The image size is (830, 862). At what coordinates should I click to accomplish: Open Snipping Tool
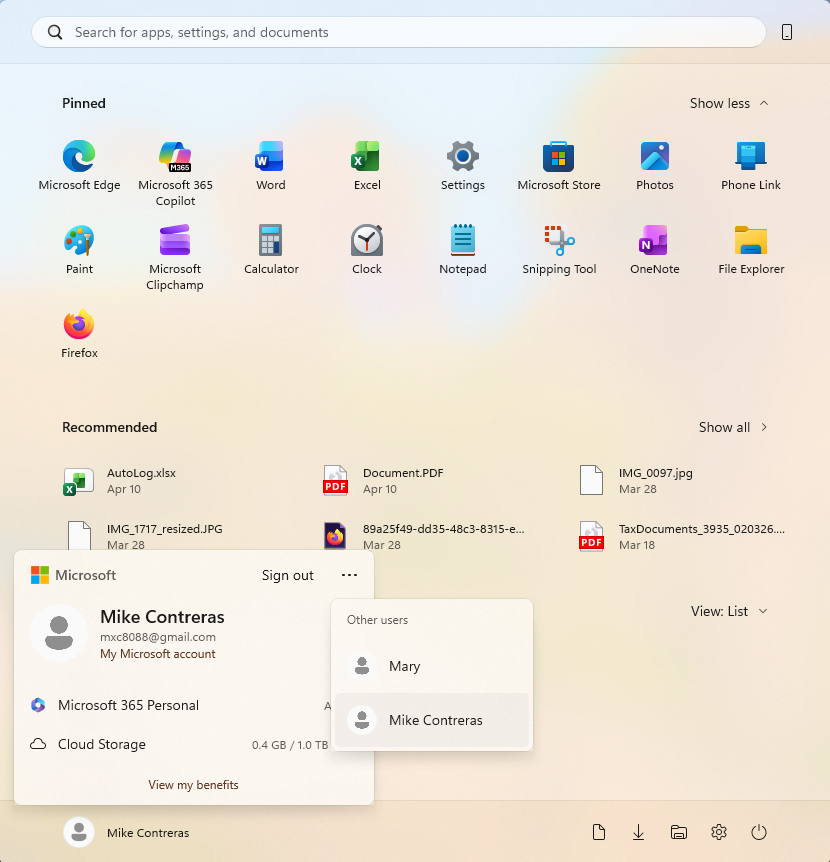coord(558,250)
